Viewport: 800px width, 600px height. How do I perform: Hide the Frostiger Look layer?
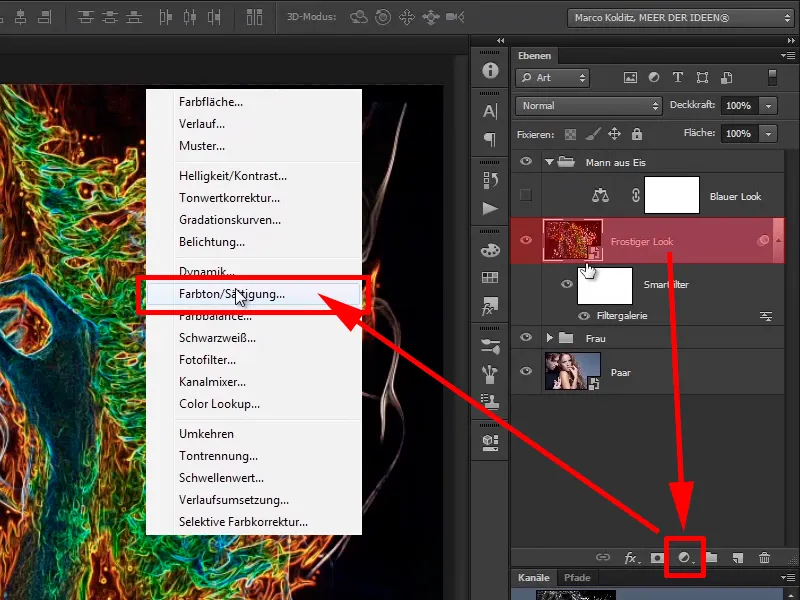(526, 240)
